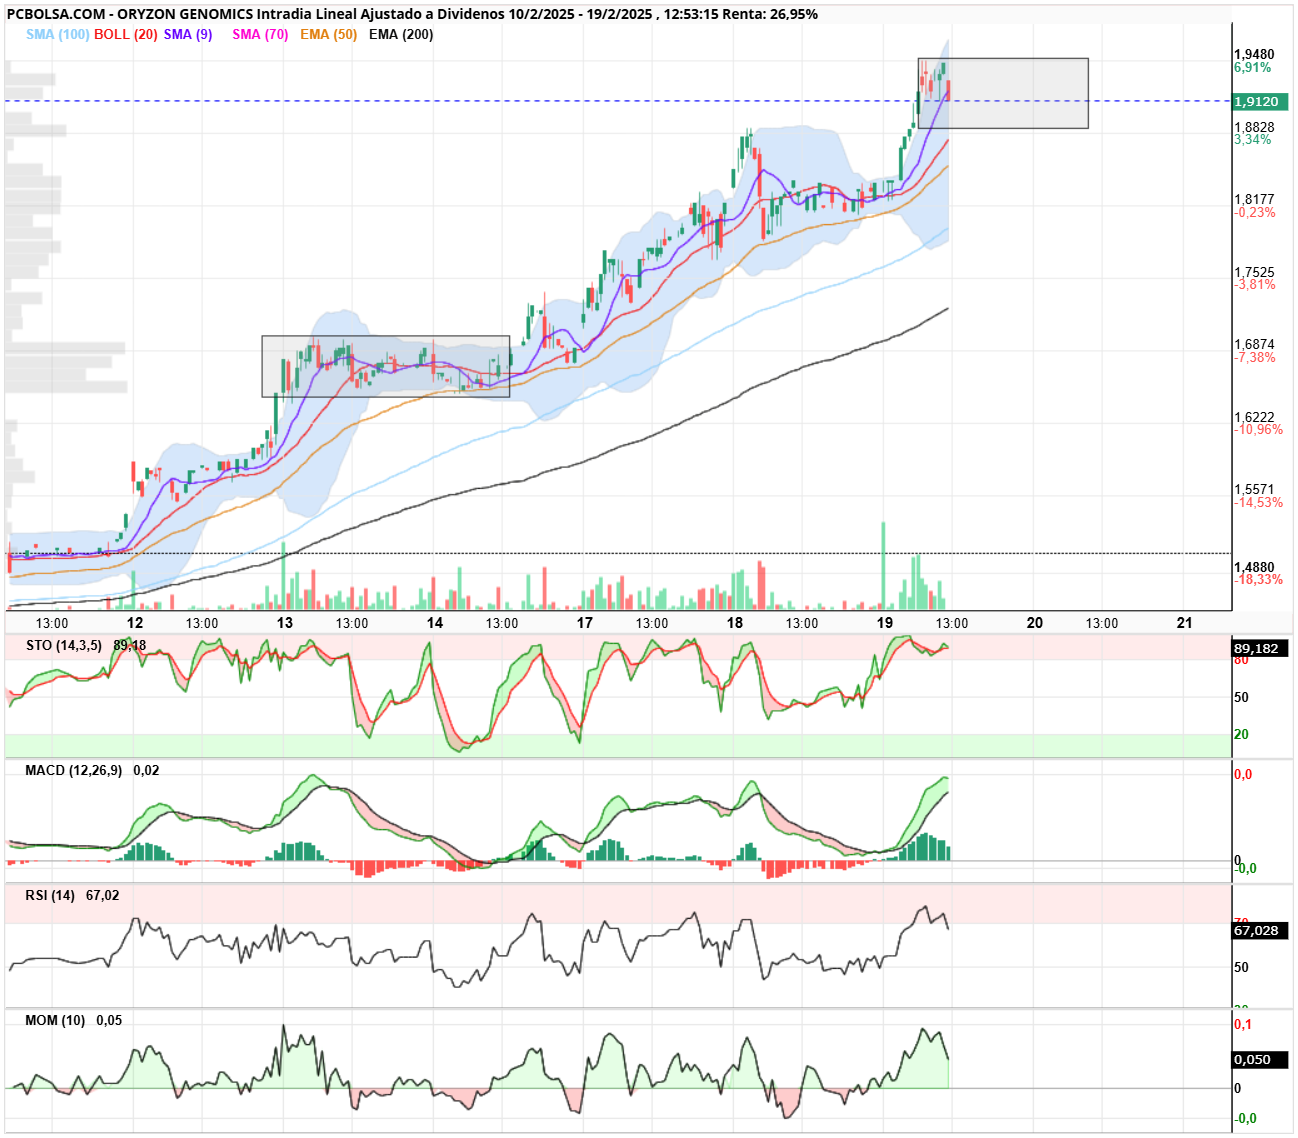The width and height of the screenshot is (1298, 1138).
Task: Click date 14 on the time axis
Action: (x=435, y=623)
